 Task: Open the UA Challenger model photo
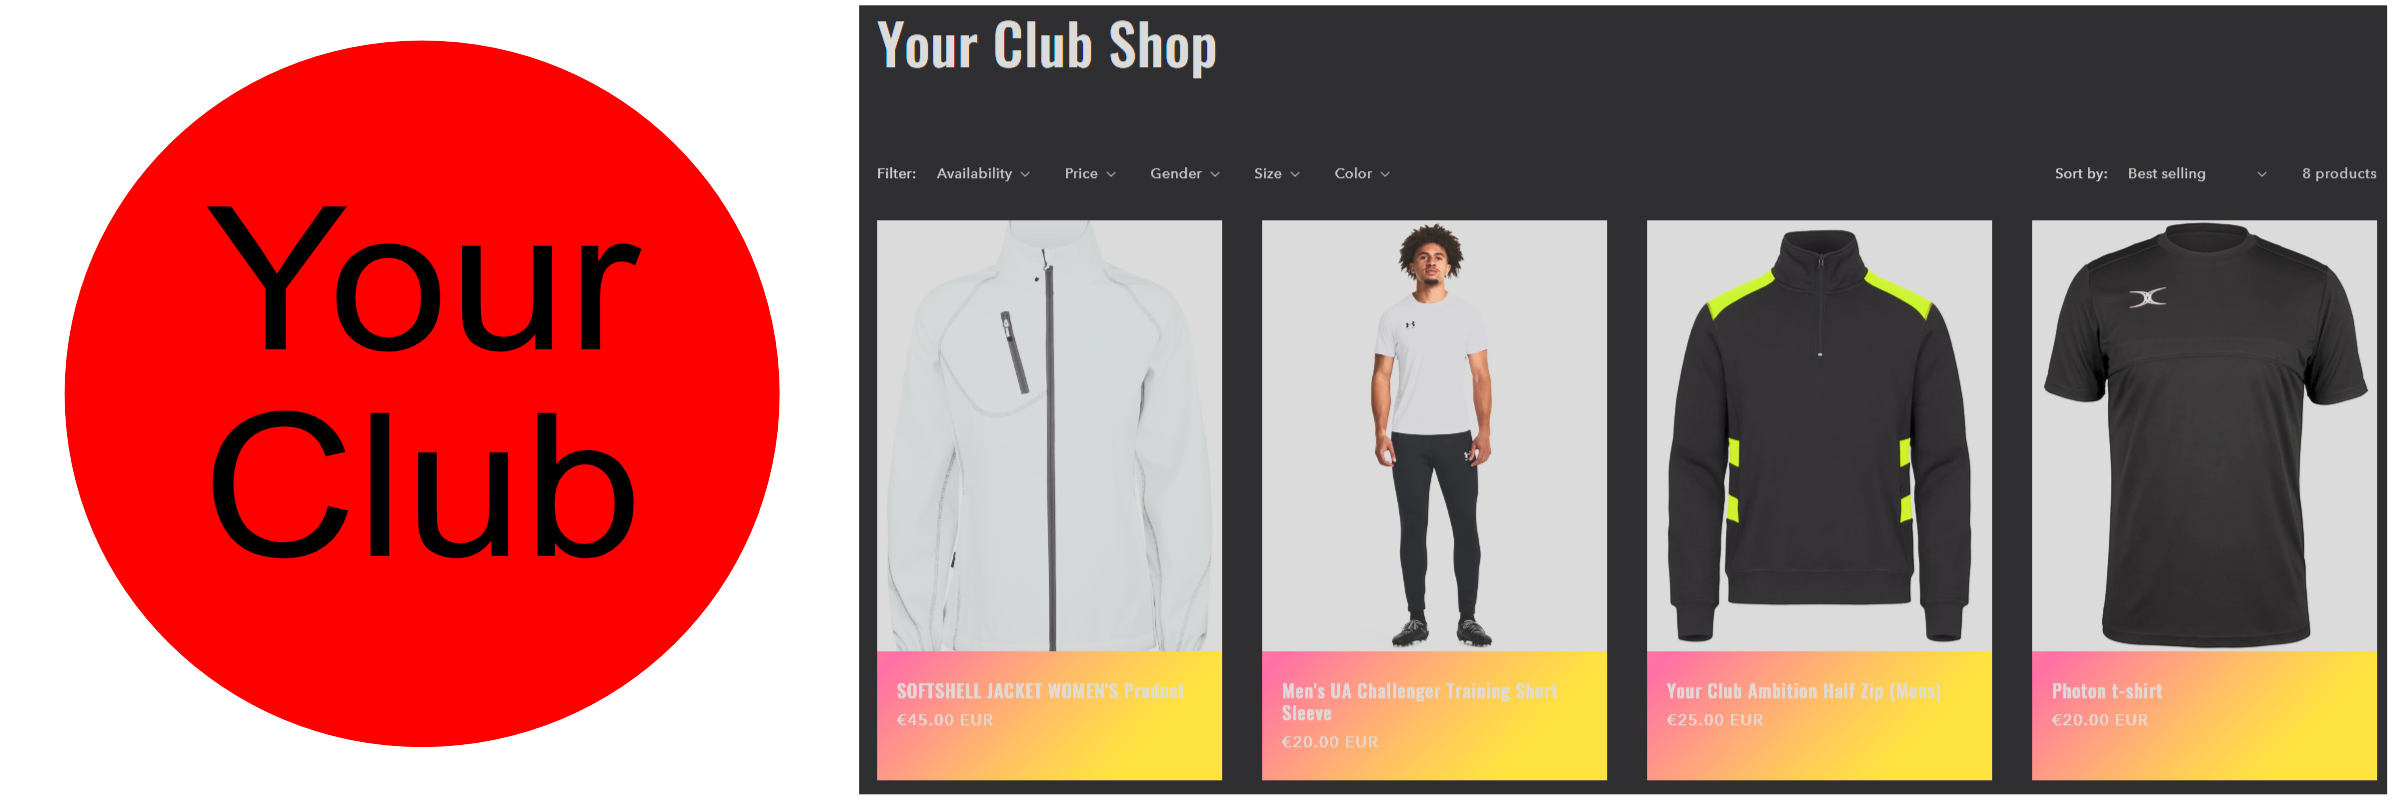tap(1434, 436)
